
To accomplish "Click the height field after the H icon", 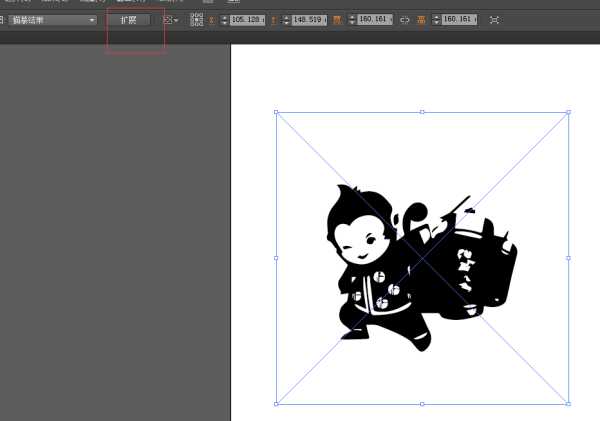I will point(459,19).
